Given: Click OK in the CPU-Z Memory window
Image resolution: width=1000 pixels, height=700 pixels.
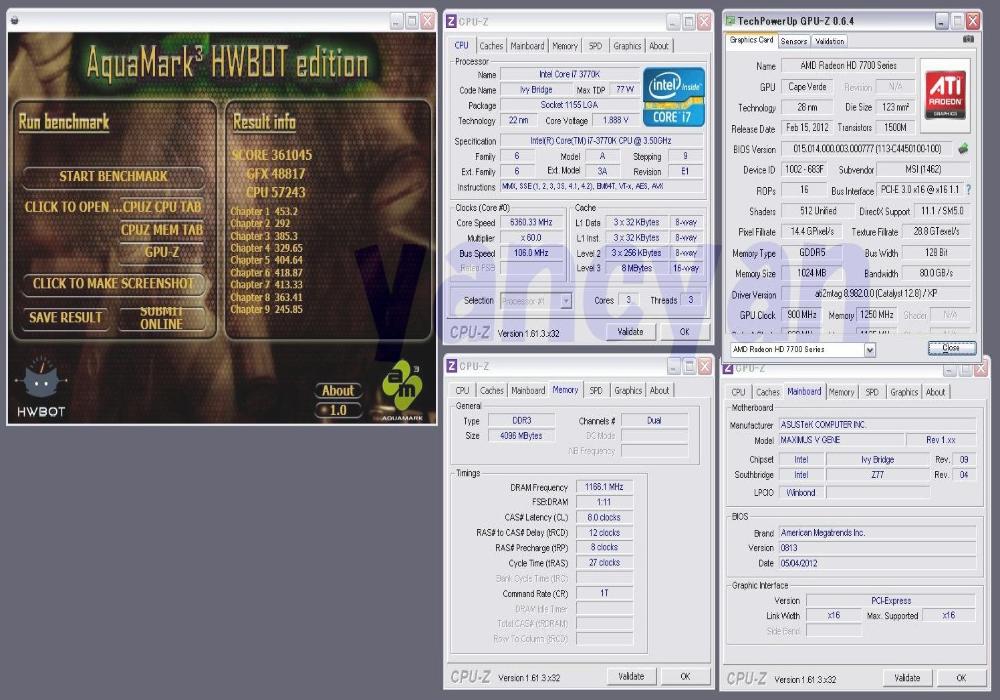Looking at the screenshot, I should click(x=685, y=676).
